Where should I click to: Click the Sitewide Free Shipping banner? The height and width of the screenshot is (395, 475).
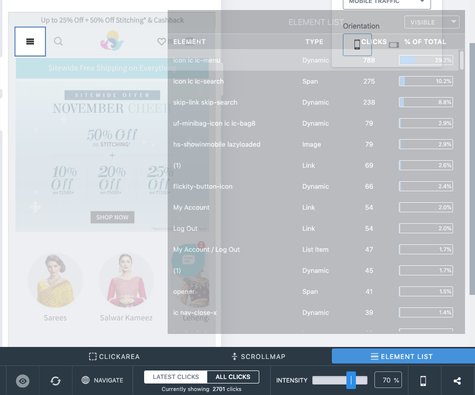point(112,68)
